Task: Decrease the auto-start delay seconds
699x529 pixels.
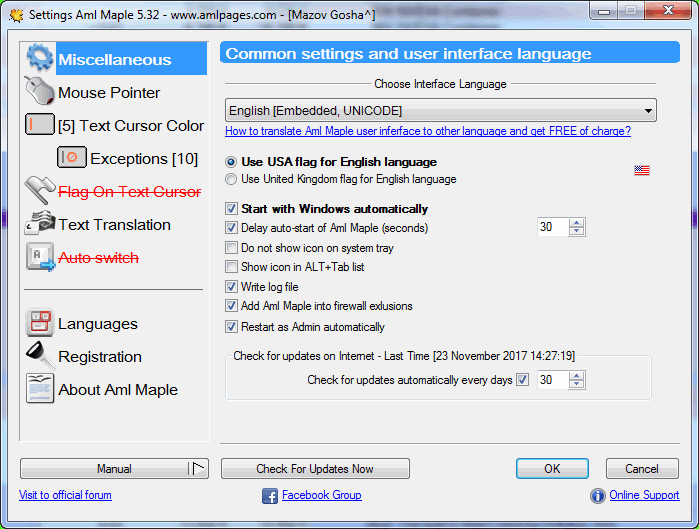Action: pos(576,231)
